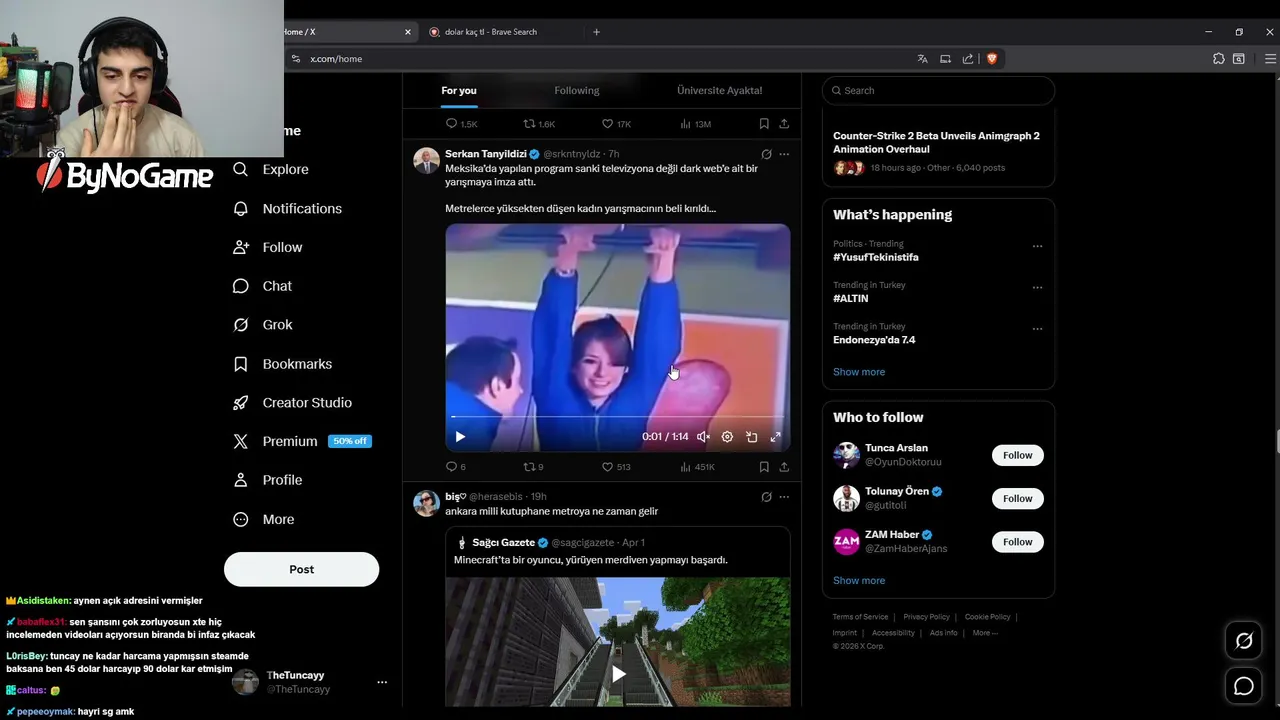Image resolution: width=1280 pixels, height=720 pixels.
Task: Open Bookmarks in the sidebar
Action: point(282,364)
